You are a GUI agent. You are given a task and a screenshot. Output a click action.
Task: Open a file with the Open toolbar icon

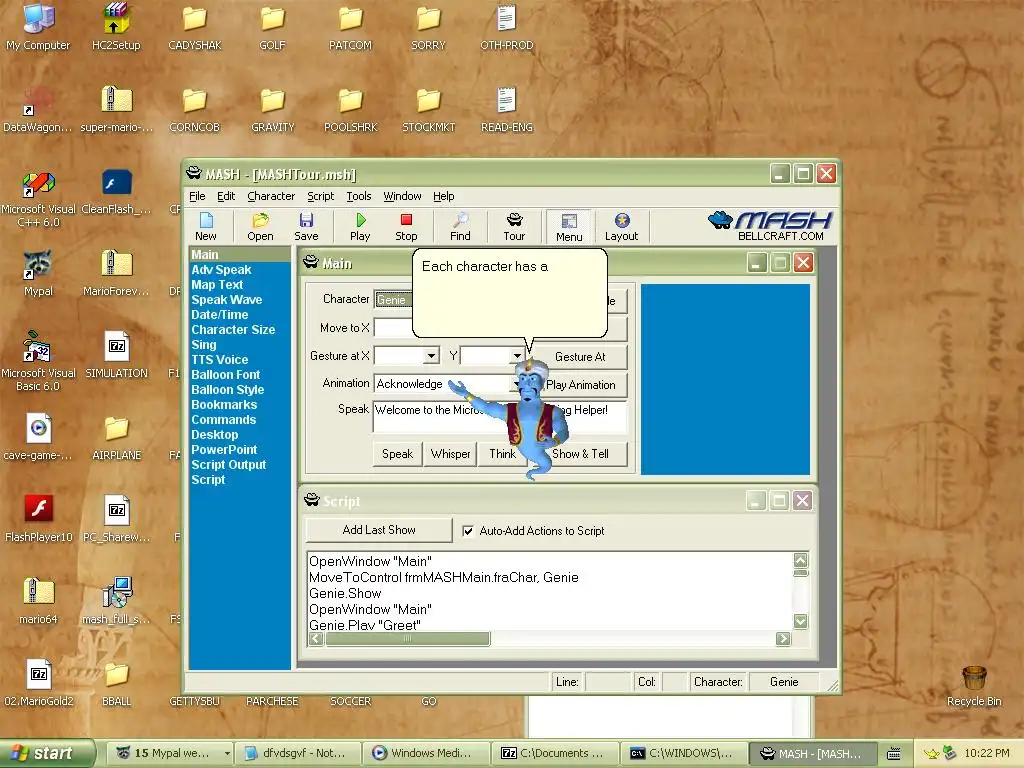point(260,227)
